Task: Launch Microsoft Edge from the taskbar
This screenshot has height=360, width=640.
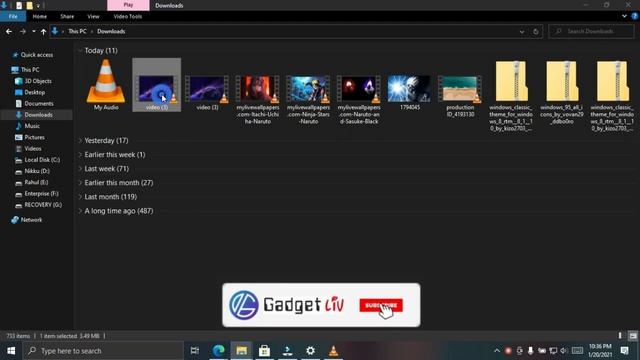Action: coord(219,351)
